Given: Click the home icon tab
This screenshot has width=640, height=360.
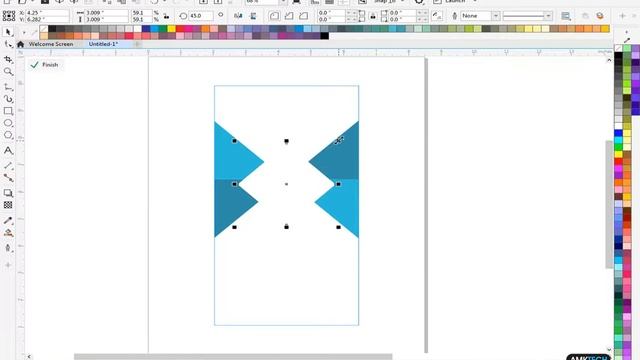Looking at the screenshot, I should pyautogui.click(x=20, y=44).
